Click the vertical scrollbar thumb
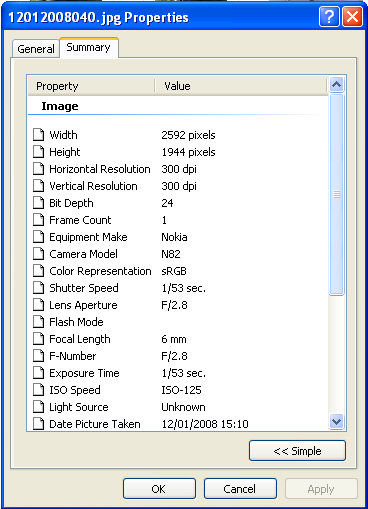The width and height of the screenshot is (368, 509). click(x=336, y=194)
